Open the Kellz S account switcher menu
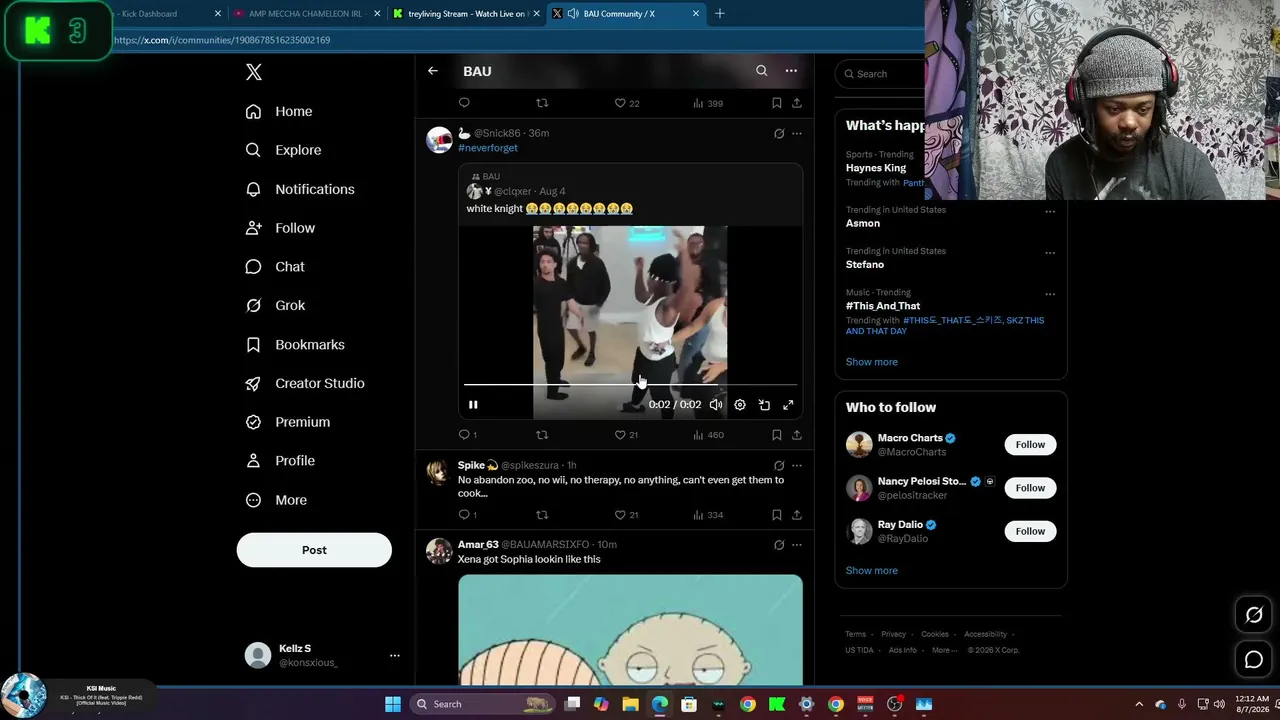Viewport: 1280px width, 720px height. pyautogui.click(x=394, y=656)
